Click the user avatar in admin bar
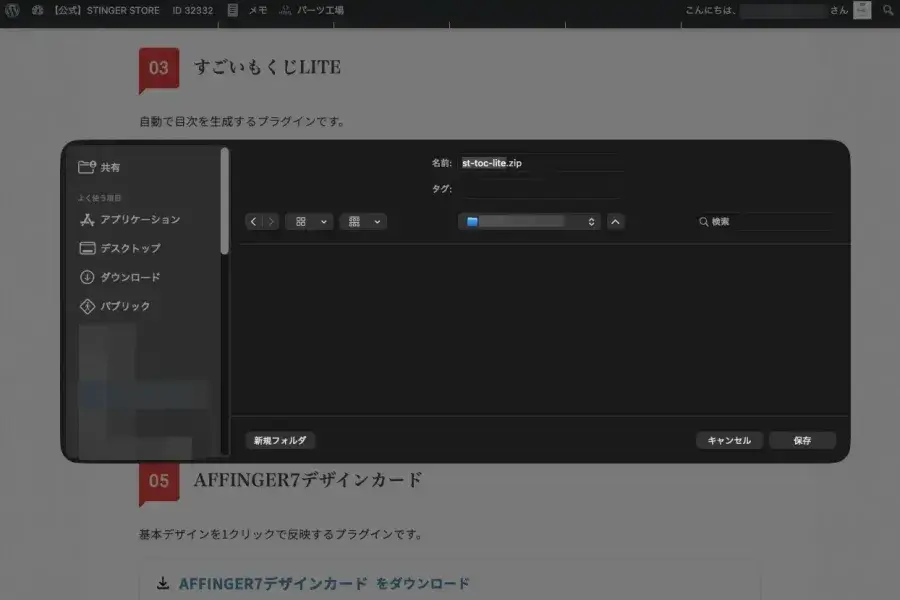 tap(862, 10)
